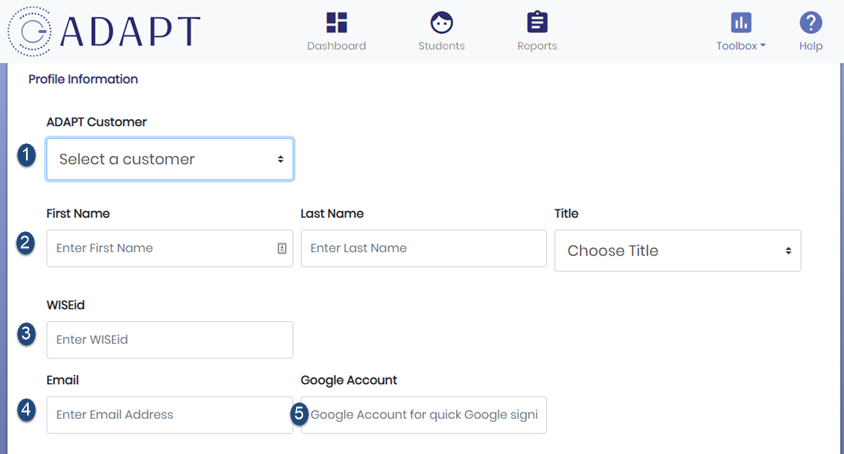Click the Help link text
The width and height of the screenshot is (844, 454).
[x=810, y=46]
